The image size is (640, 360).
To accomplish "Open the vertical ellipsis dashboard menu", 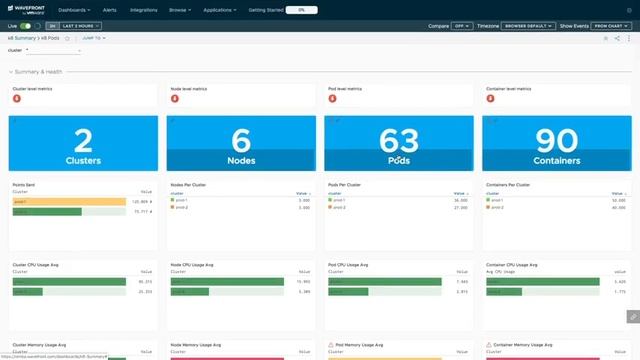I will [x=629, y=38].
